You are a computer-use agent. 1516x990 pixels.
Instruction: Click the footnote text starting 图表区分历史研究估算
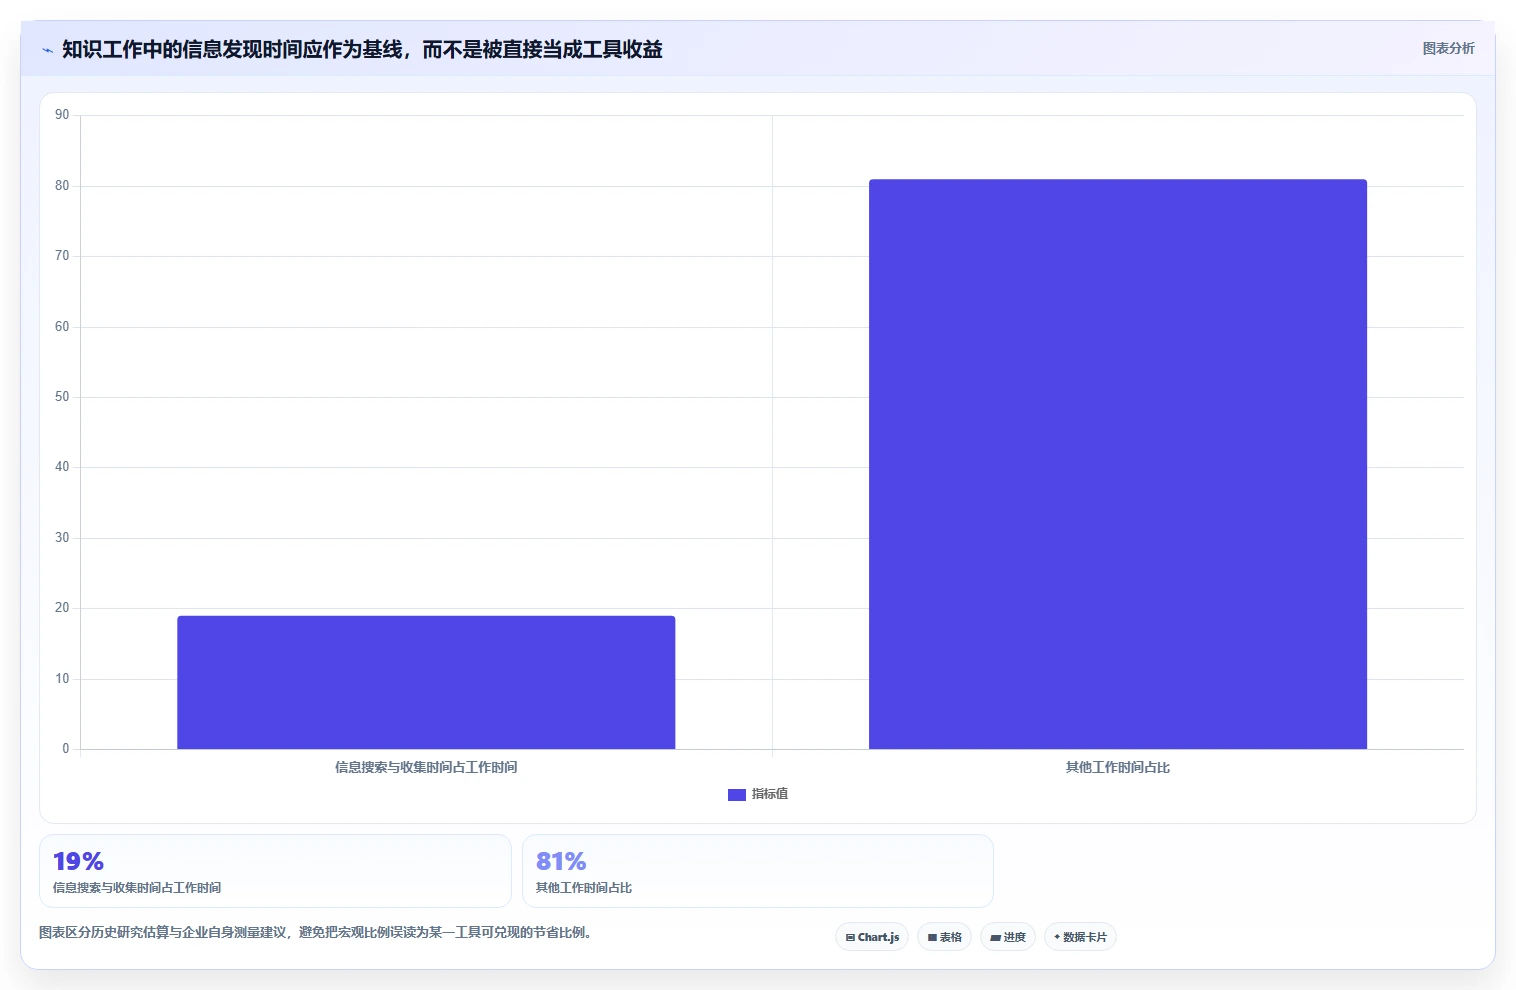[315, 933]
